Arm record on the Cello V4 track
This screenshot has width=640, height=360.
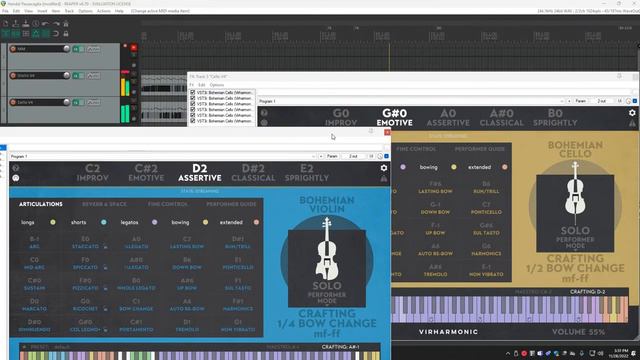point(13,102)
